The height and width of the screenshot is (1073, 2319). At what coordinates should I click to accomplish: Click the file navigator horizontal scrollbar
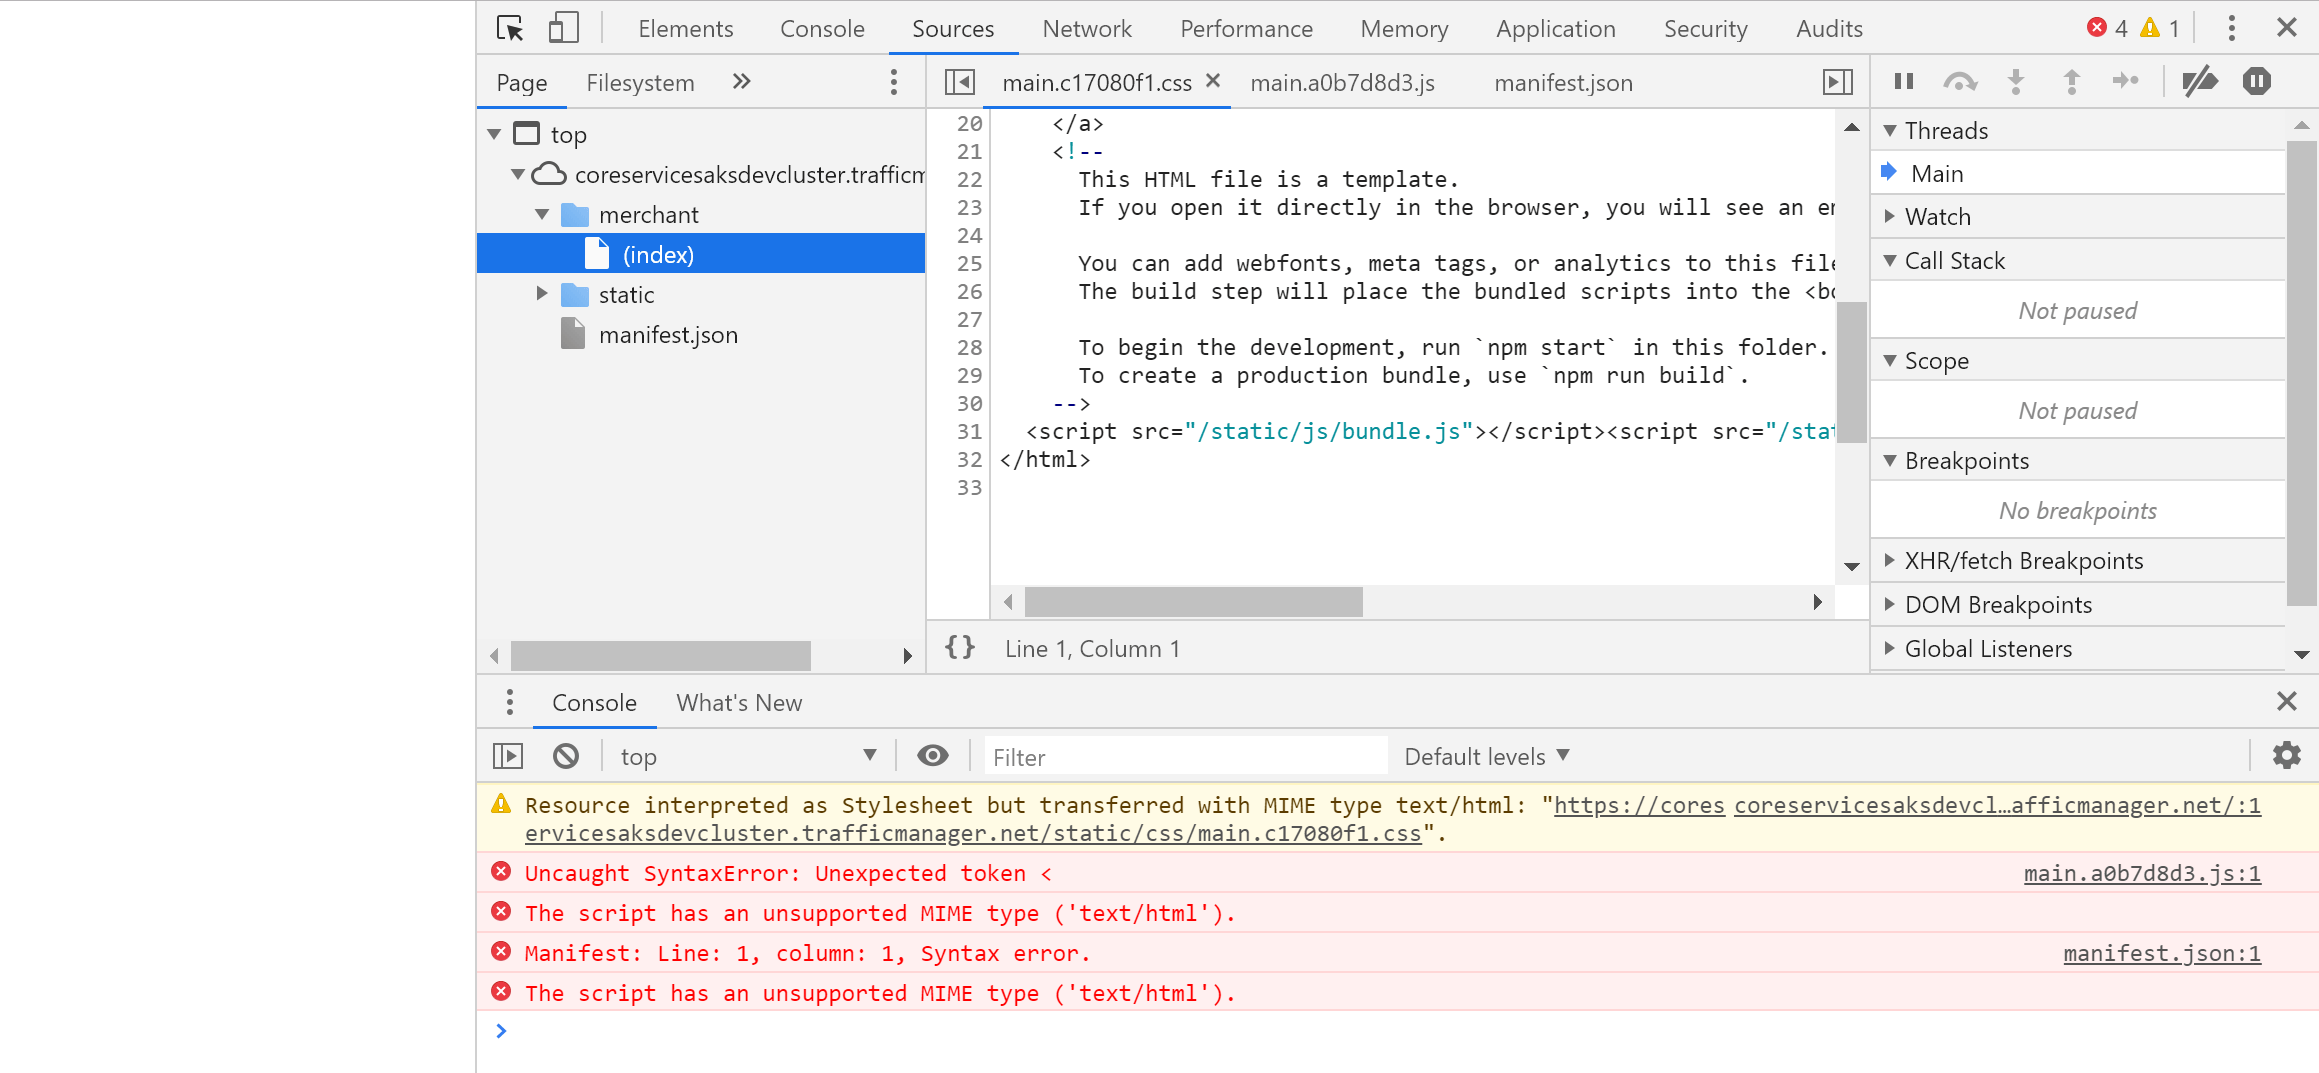pyautogui.click(x=660, y=656)
